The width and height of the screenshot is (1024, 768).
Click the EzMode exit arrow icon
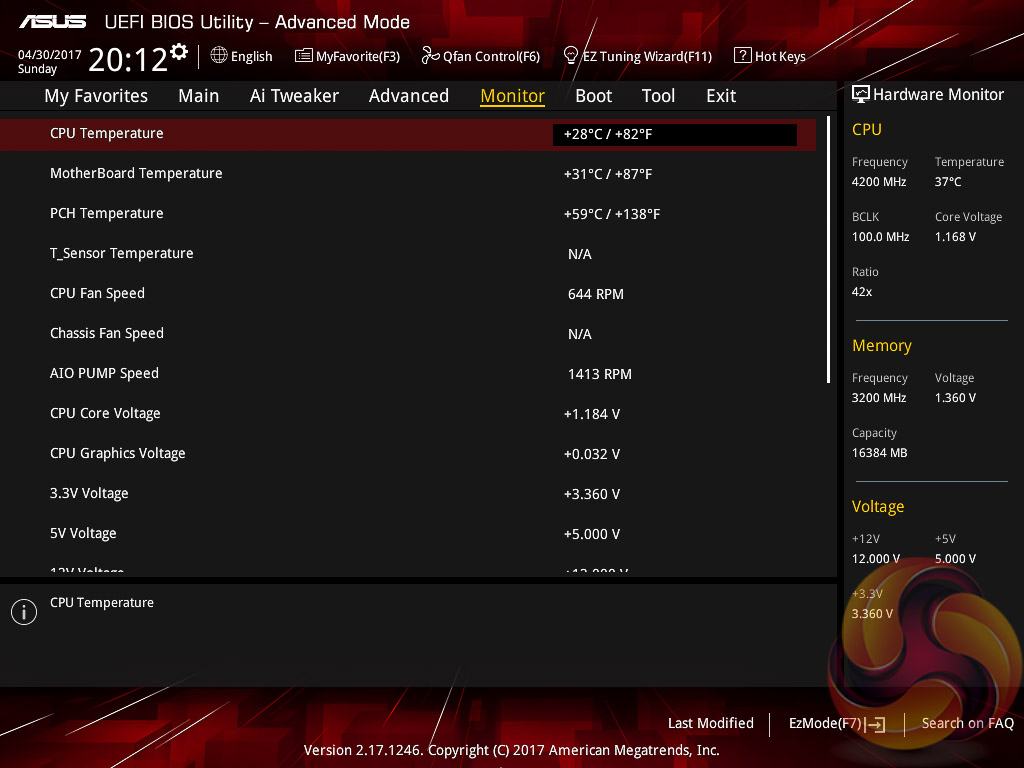click(875, 724)
